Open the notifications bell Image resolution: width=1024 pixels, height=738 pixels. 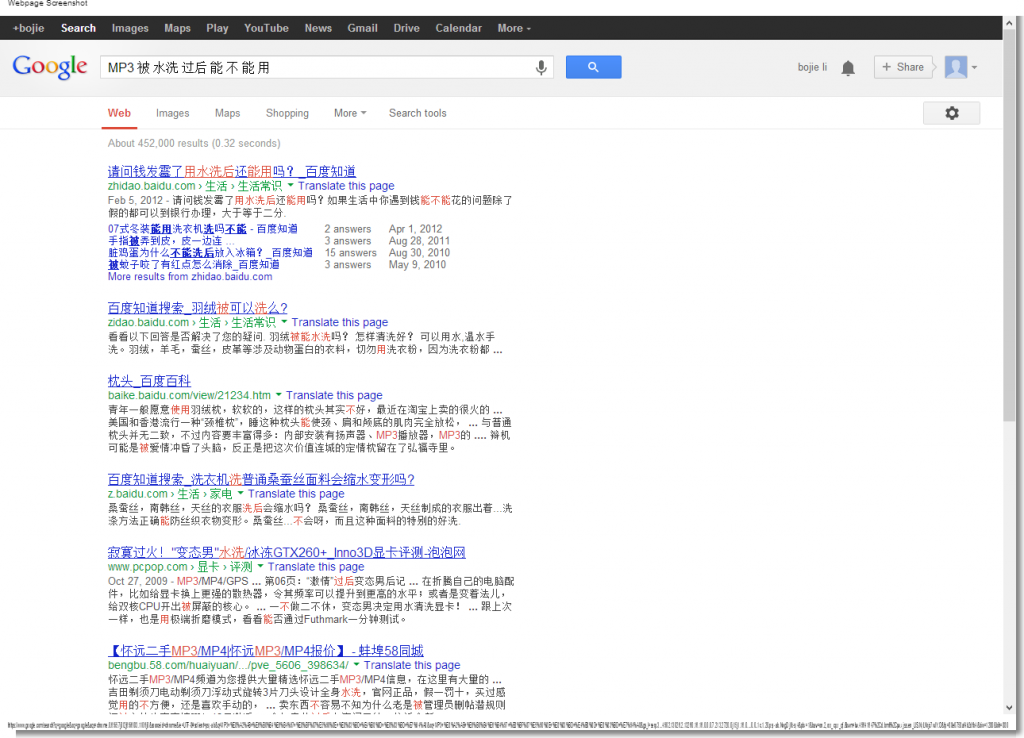click(x=848, y=66)
